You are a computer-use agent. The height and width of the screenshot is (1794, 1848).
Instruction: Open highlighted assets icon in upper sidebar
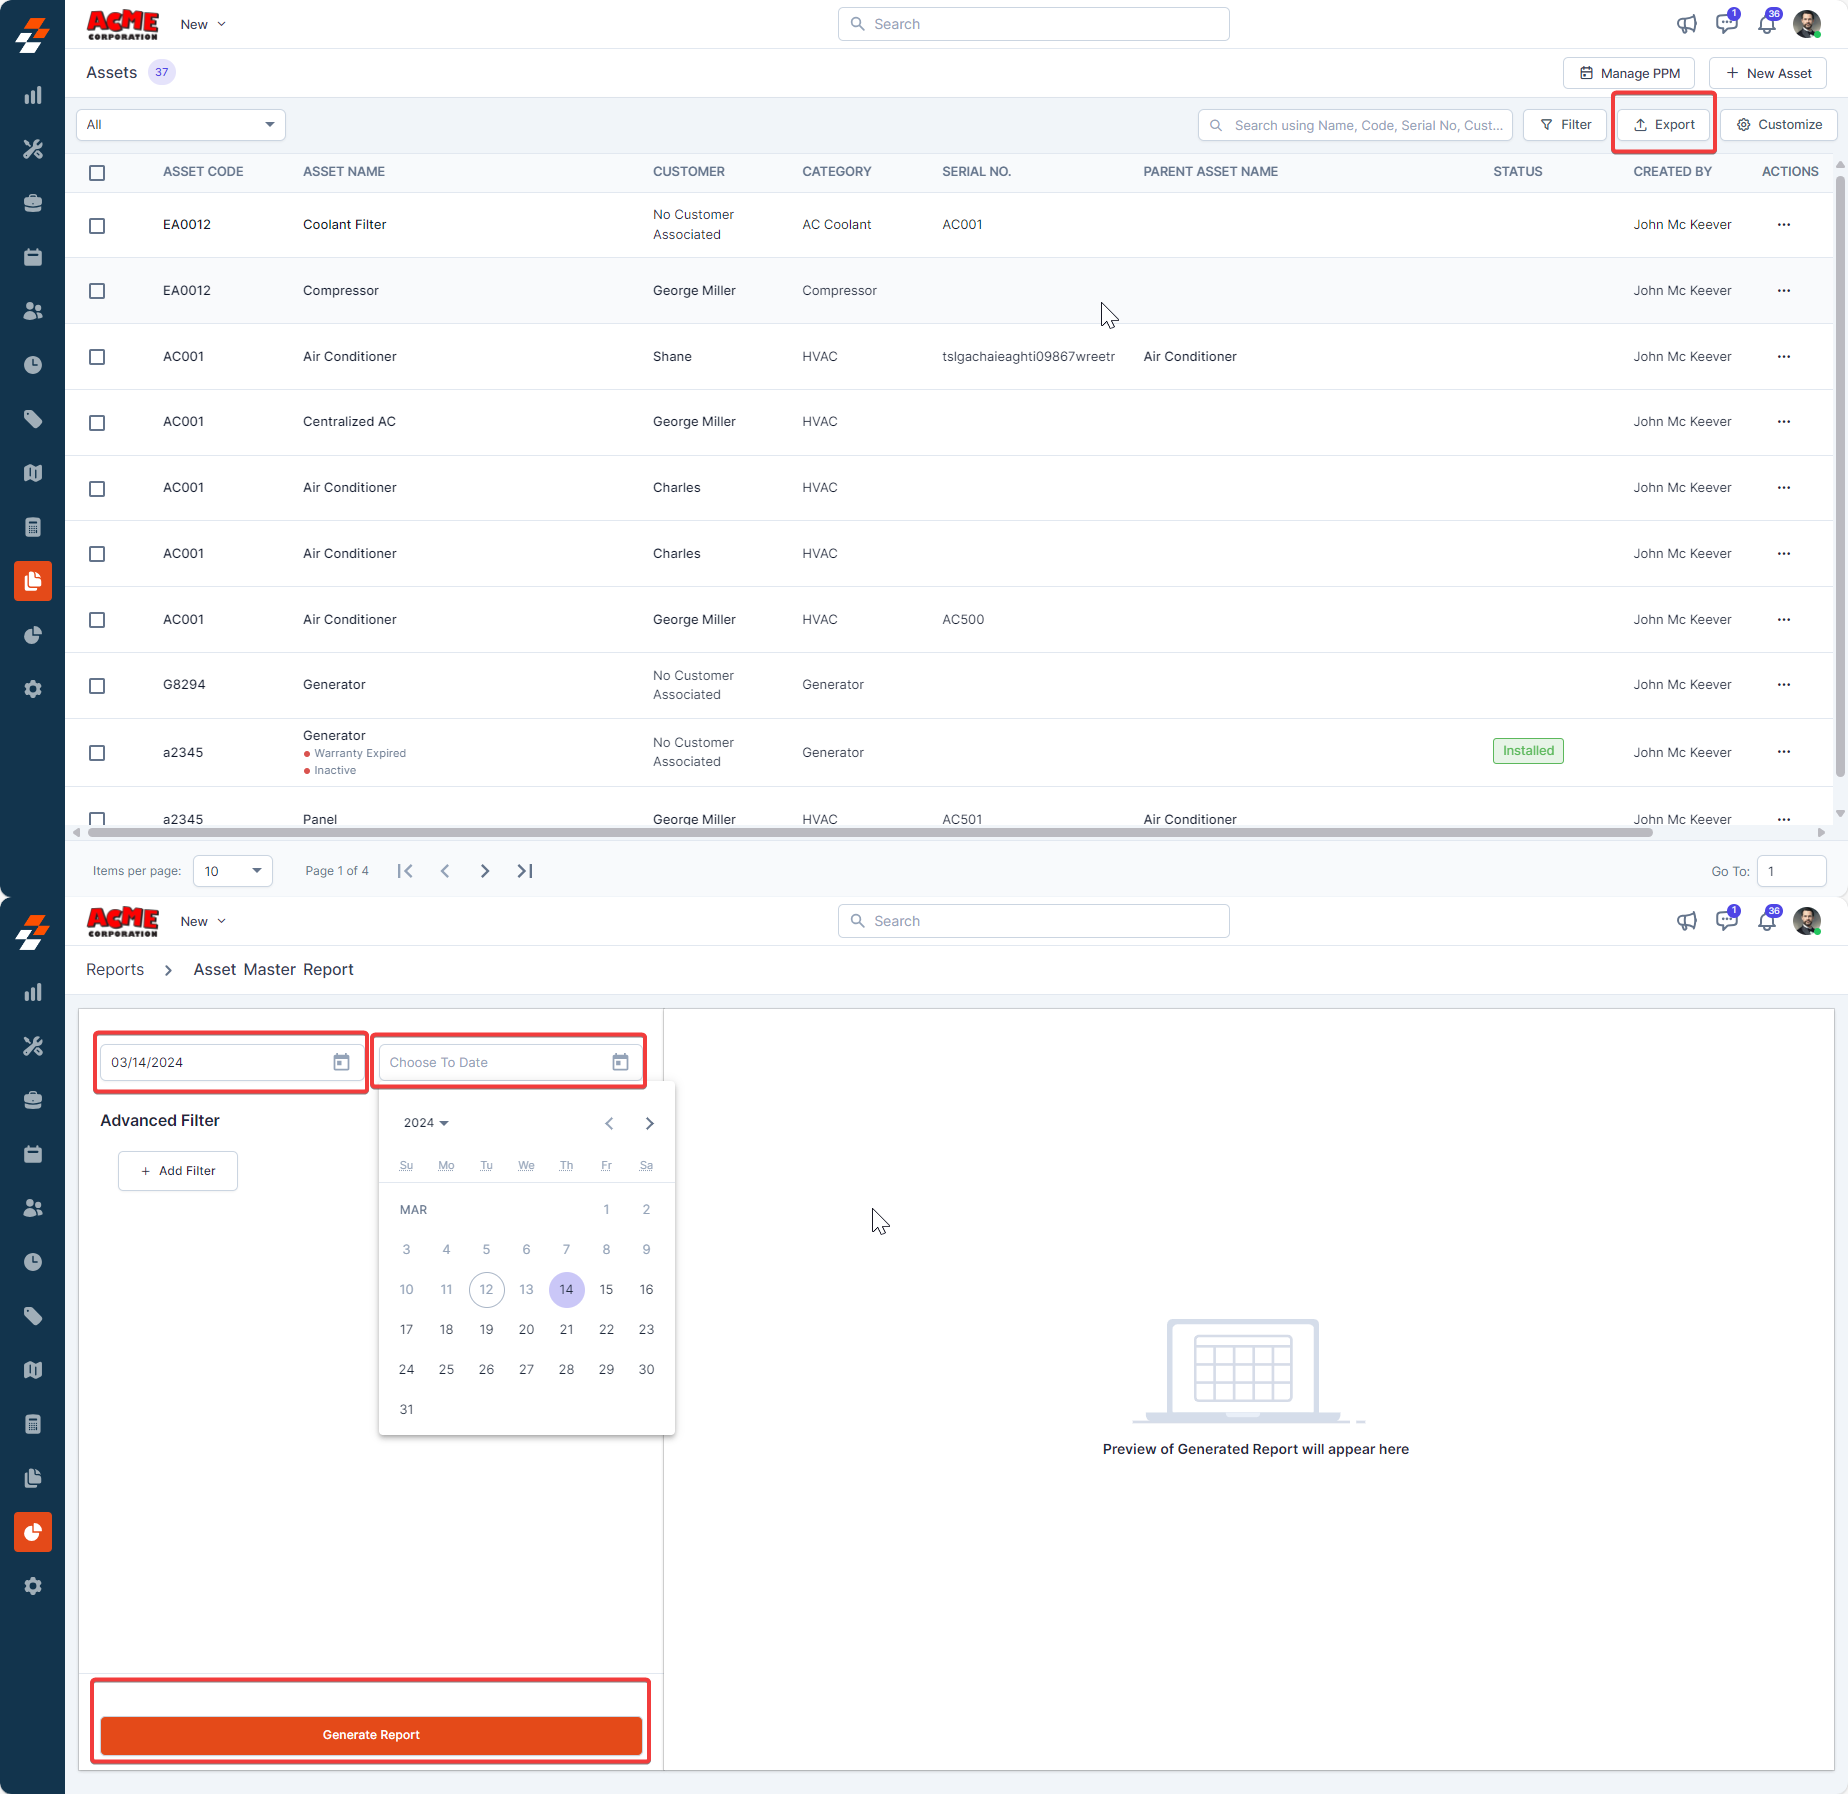pos(33,582)
